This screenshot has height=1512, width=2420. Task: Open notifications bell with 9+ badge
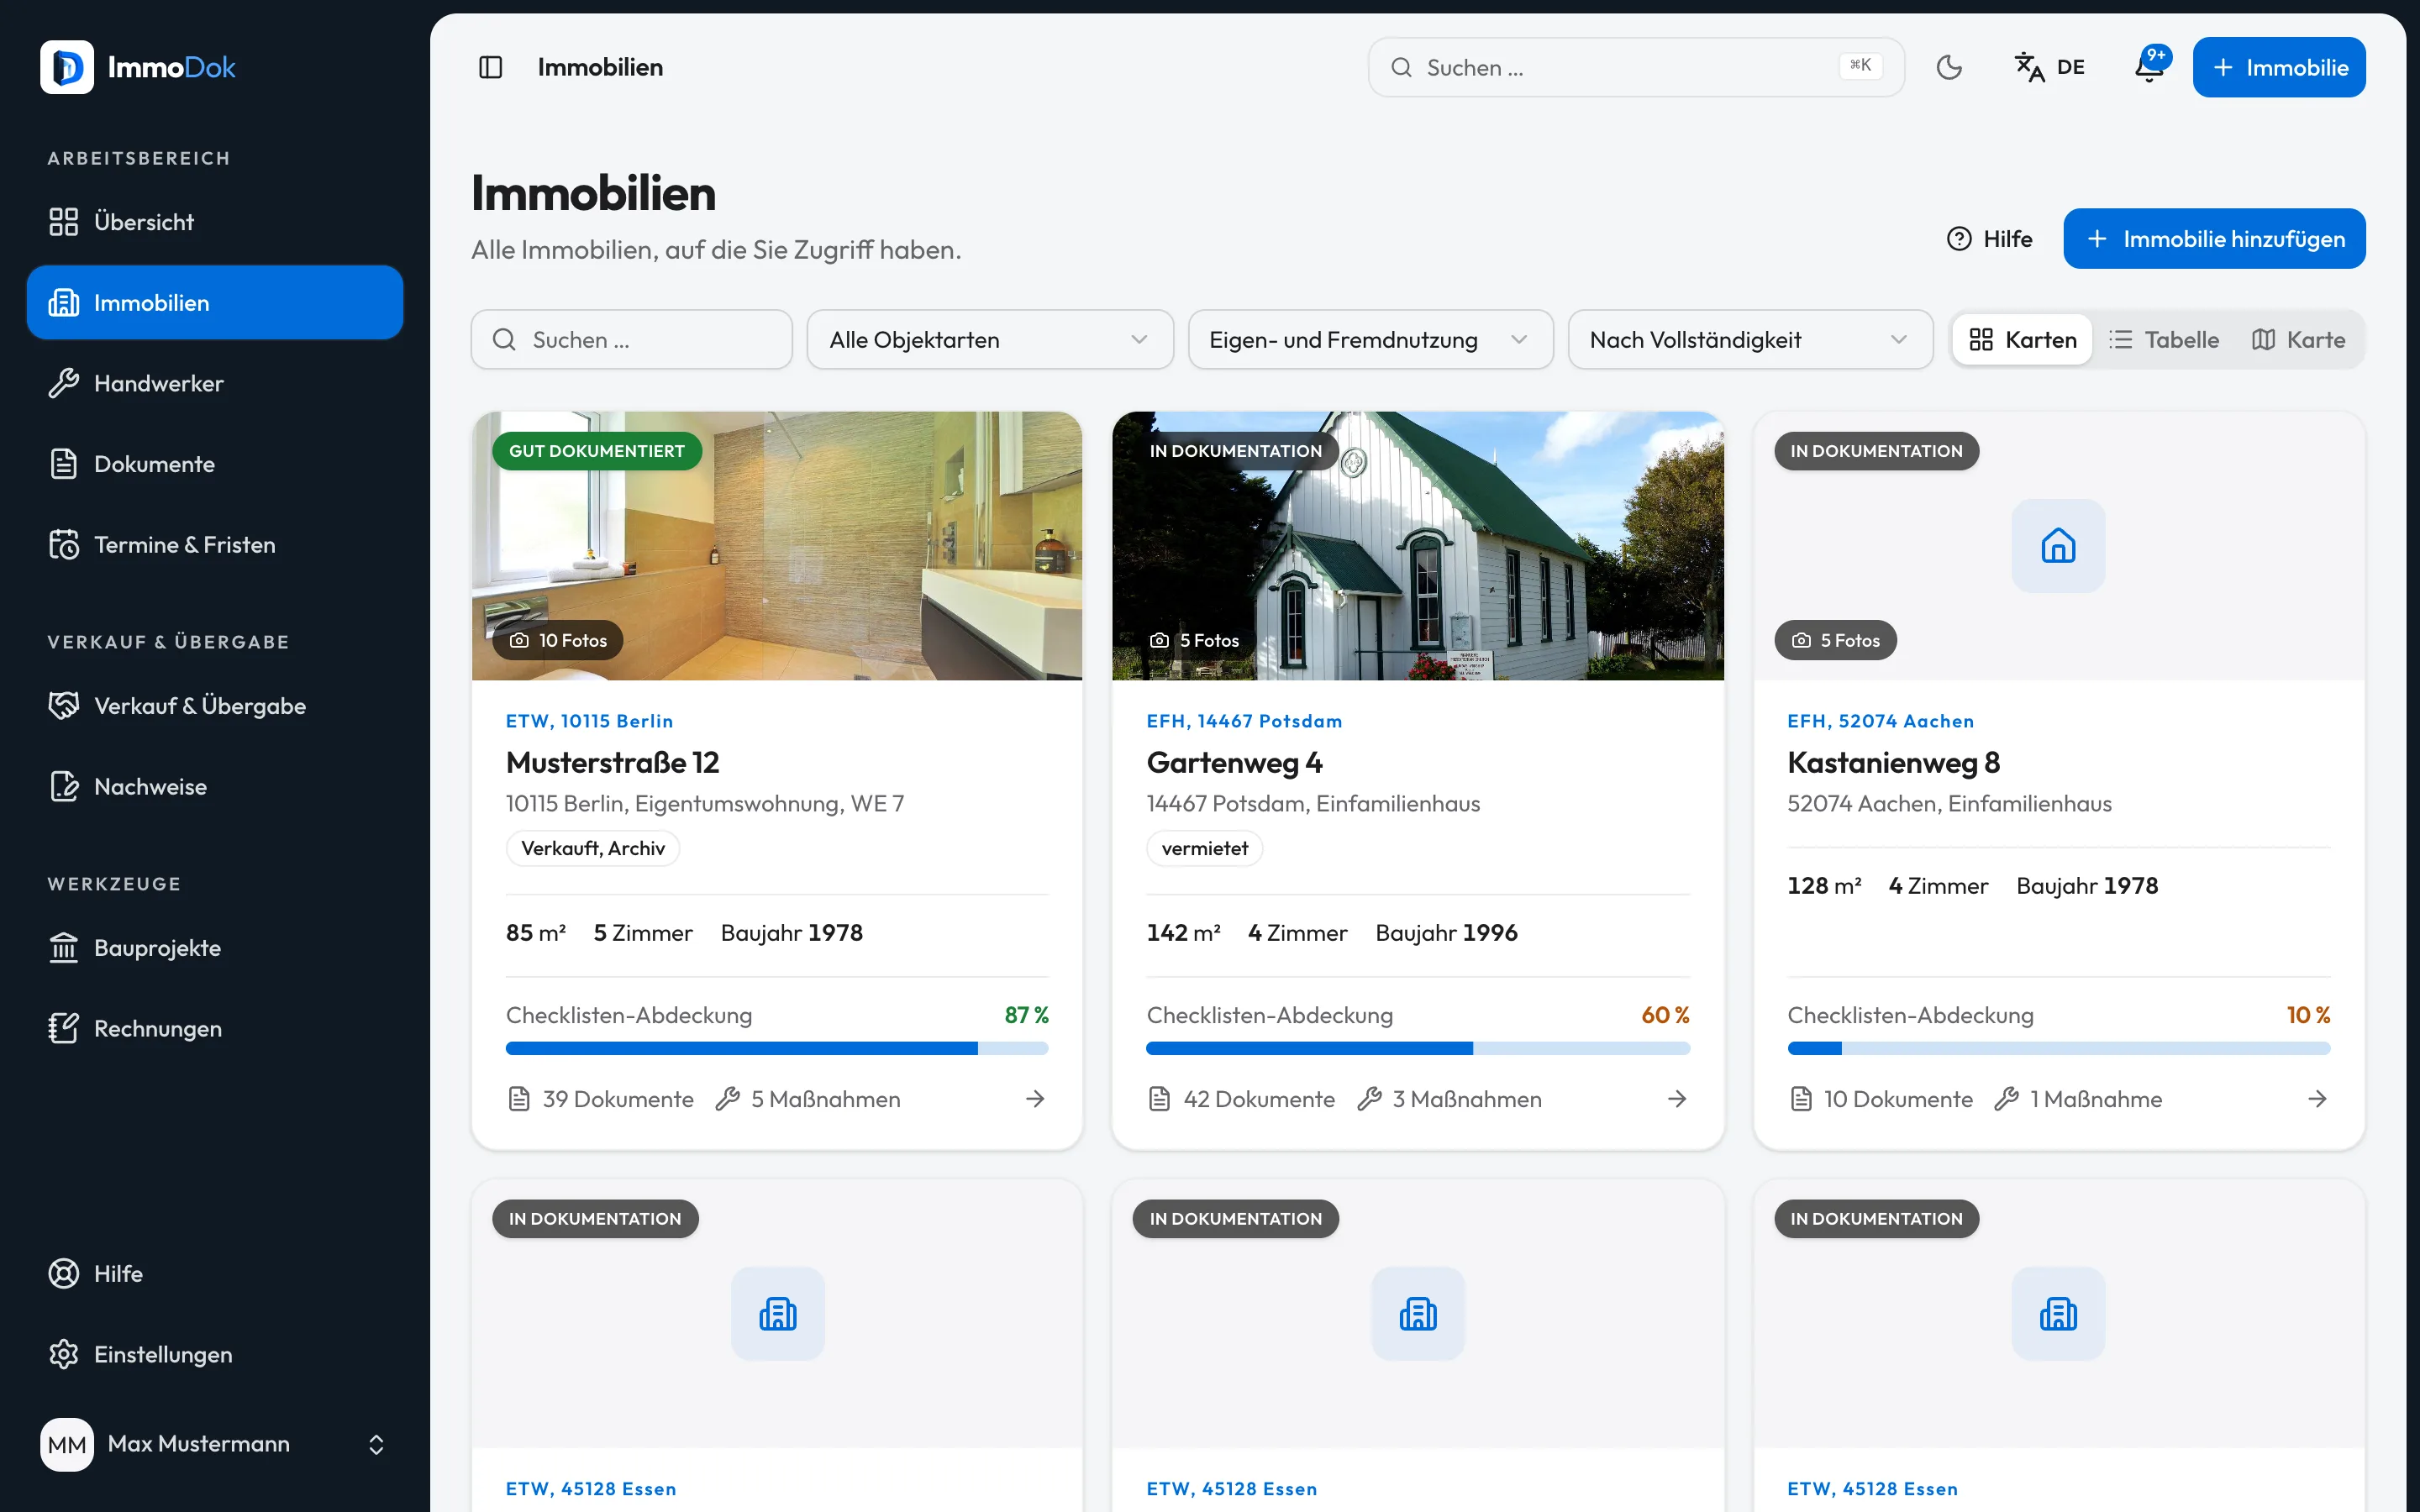(x=2149, y=67)
